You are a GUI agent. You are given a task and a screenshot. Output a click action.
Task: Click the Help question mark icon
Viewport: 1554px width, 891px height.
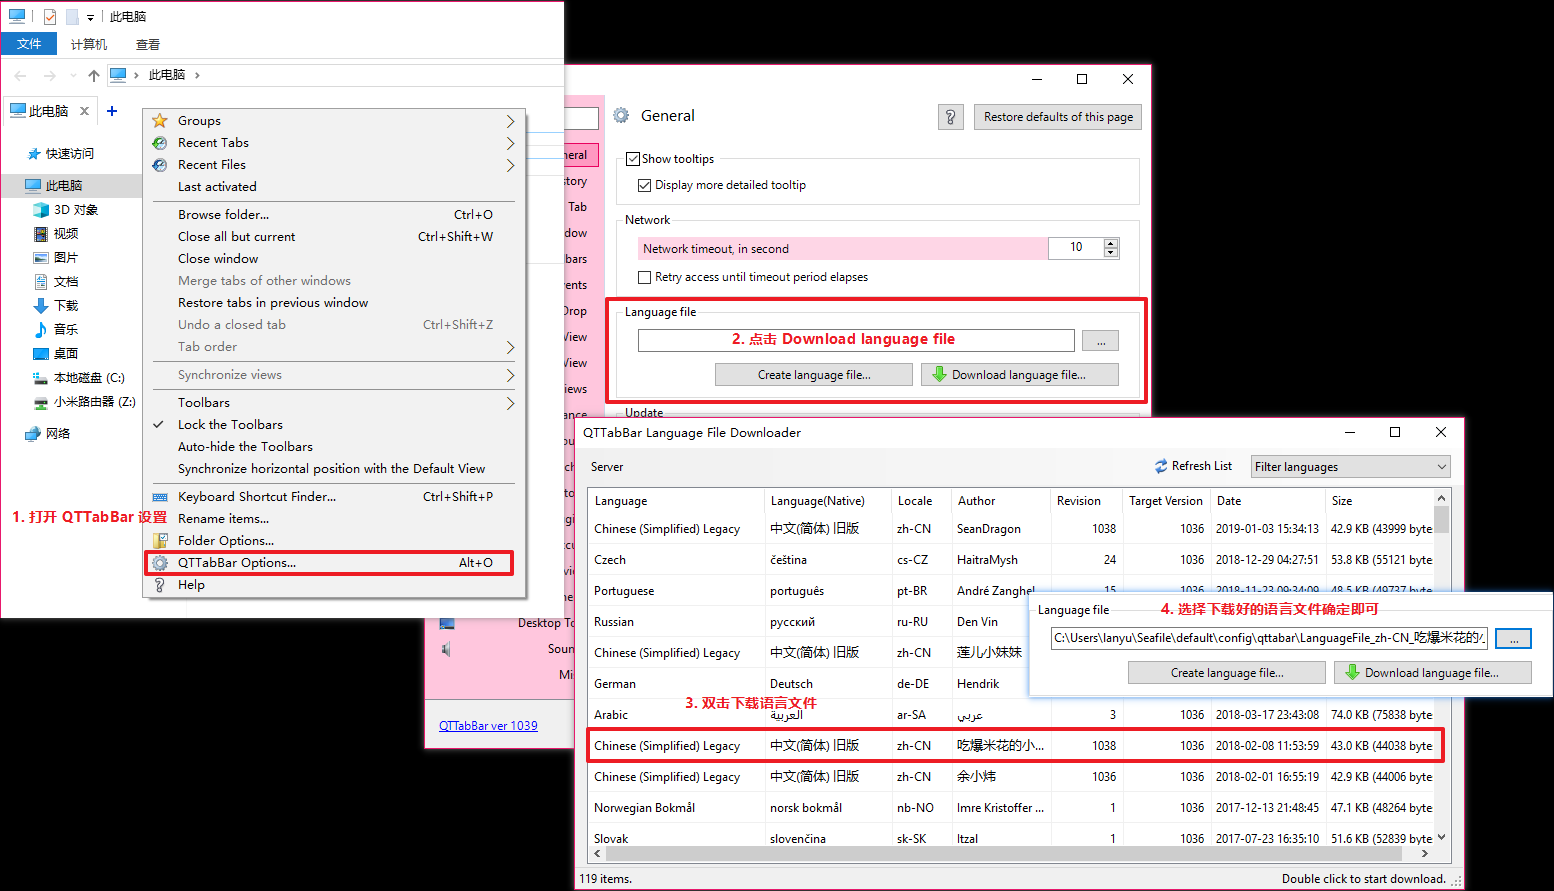click(x=160, y=585)
